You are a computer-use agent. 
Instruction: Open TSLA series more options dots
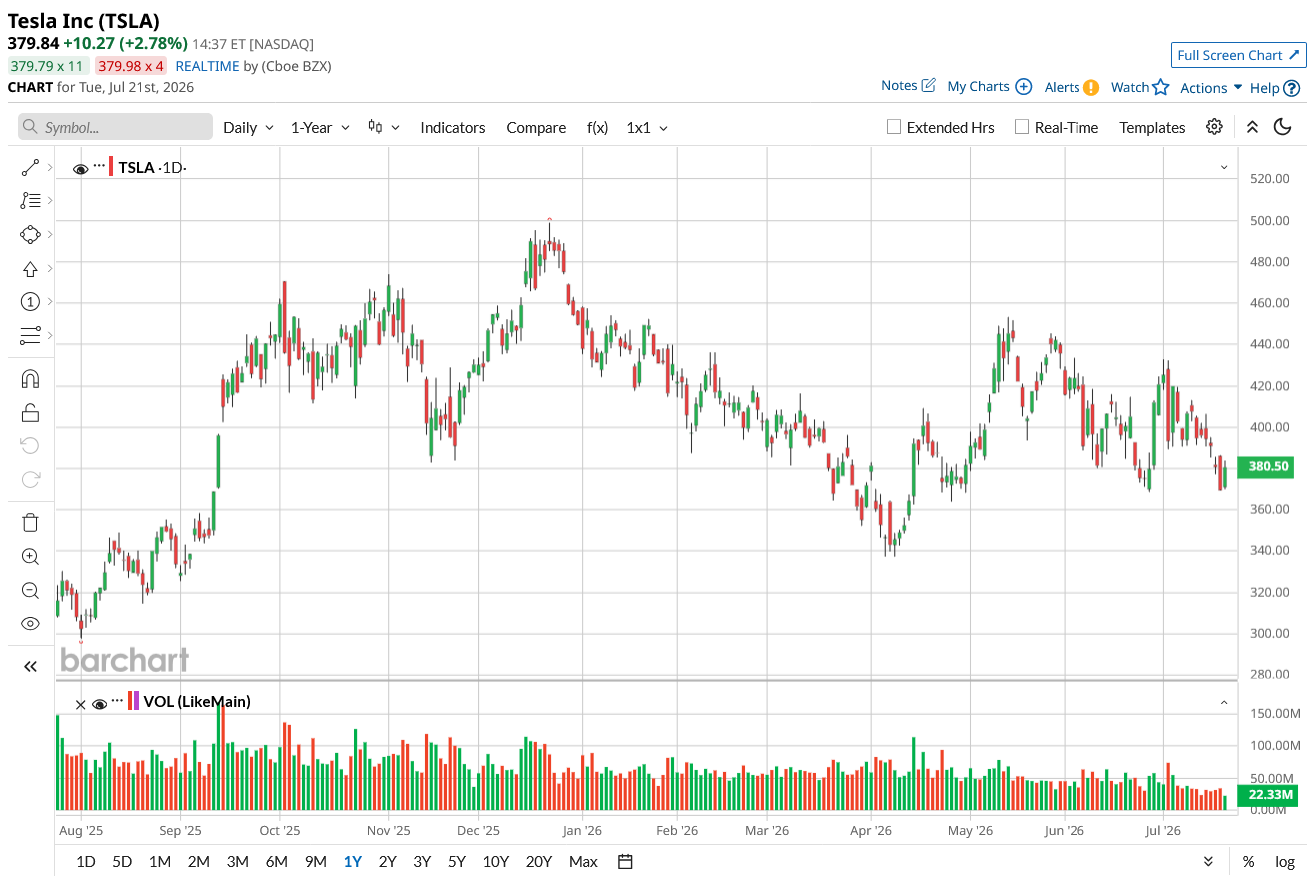[99, 165]
